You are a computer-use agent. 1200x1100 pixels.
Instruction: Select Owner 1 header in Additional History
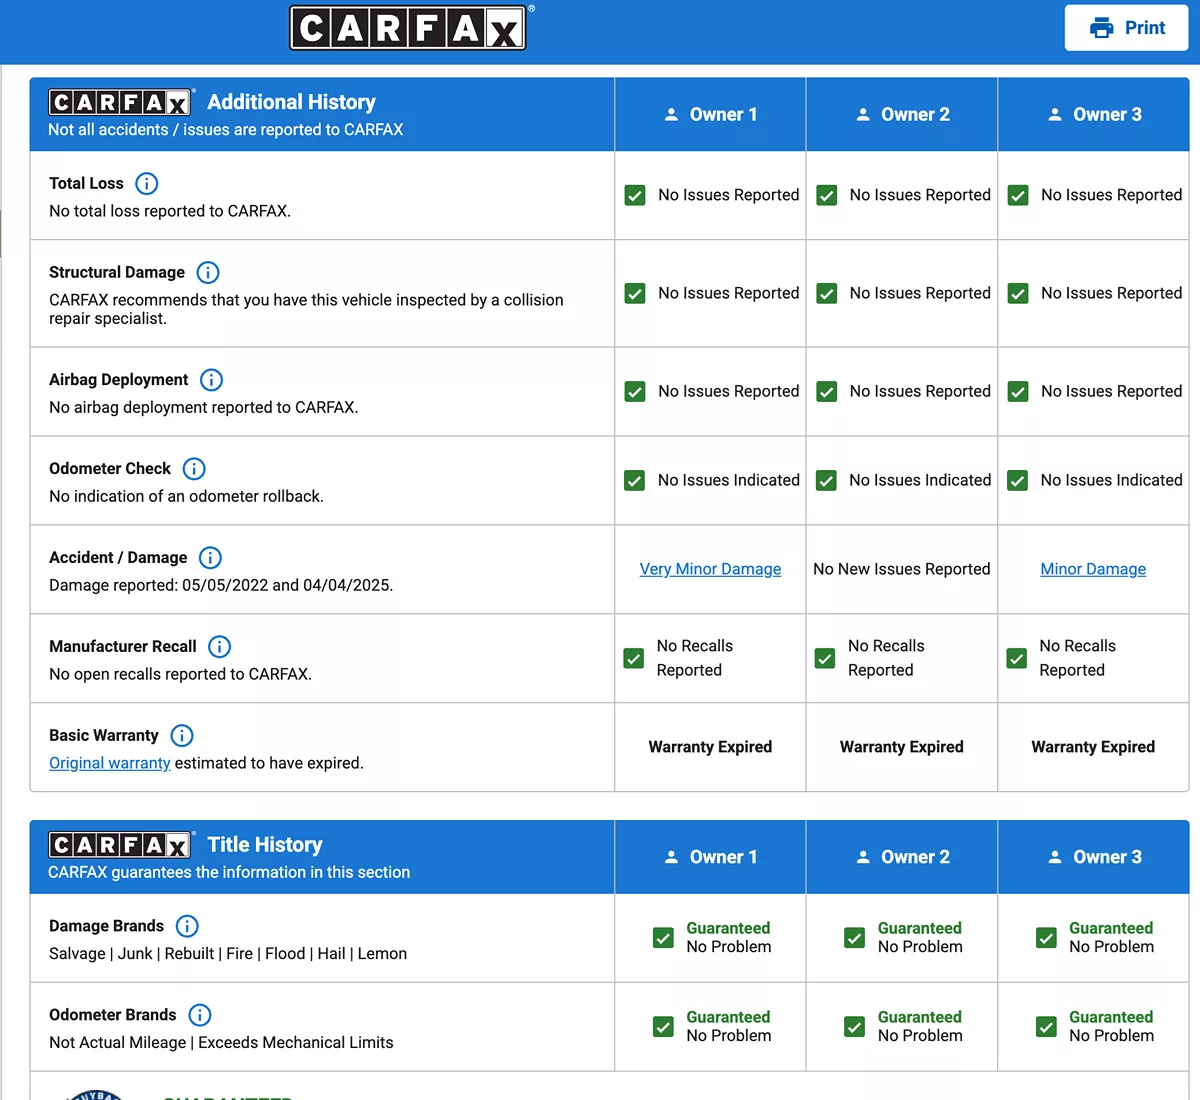point(711,115)
